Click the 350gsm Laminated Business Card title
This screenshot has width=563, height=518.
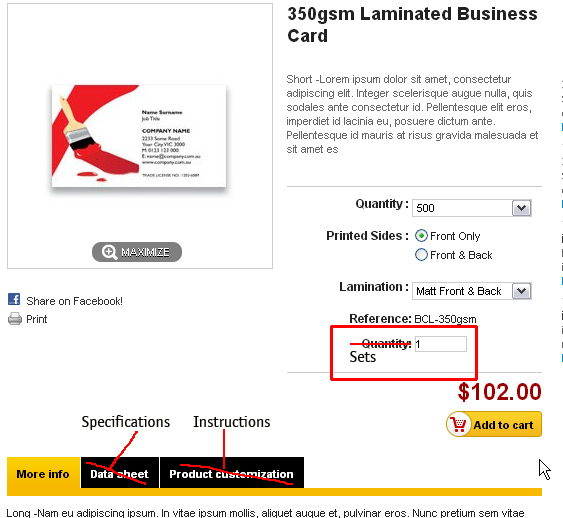412,24
